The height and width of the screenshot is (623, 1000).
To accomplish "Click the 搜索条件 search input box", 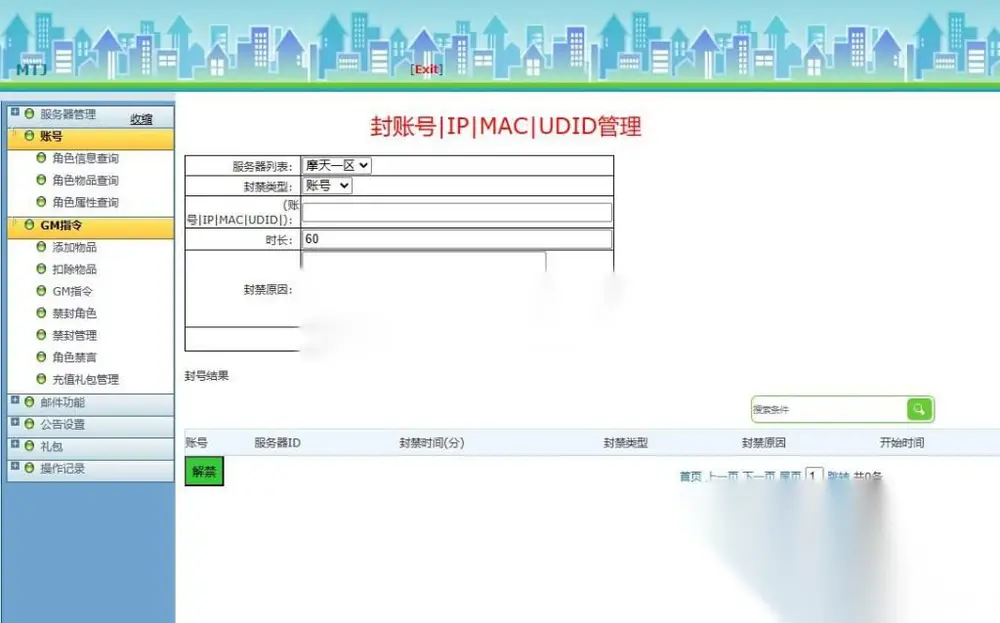I will (x=829, y=409).
